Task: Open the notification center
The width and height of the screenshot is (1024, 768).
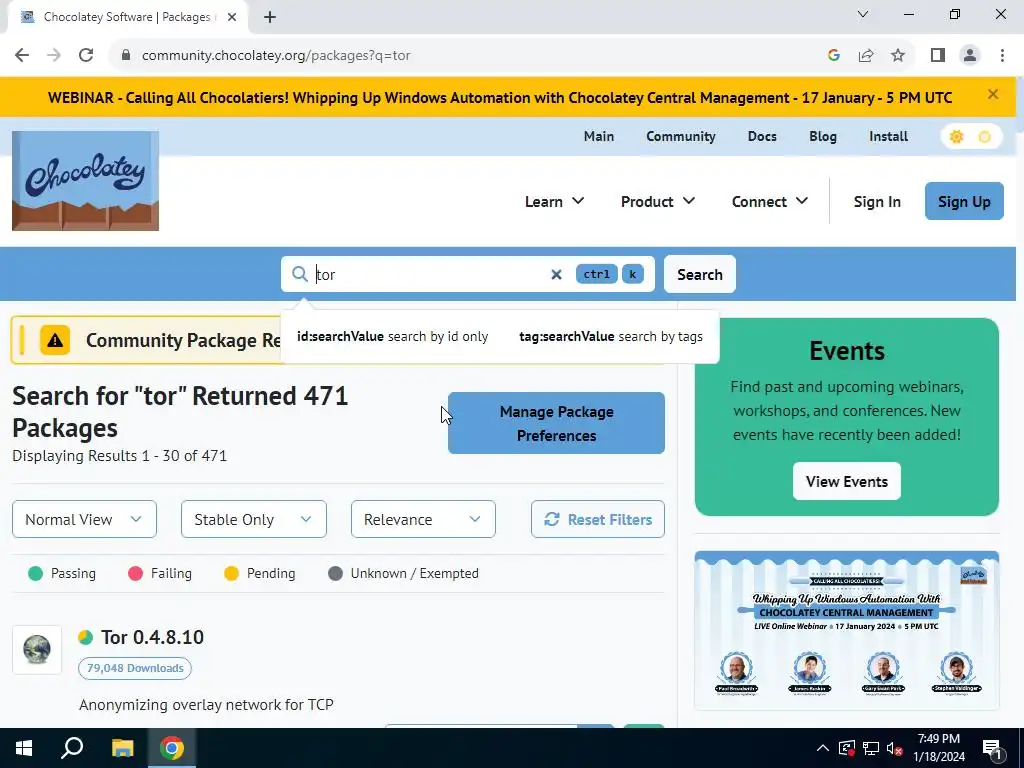Action: [x=992, y=748]
